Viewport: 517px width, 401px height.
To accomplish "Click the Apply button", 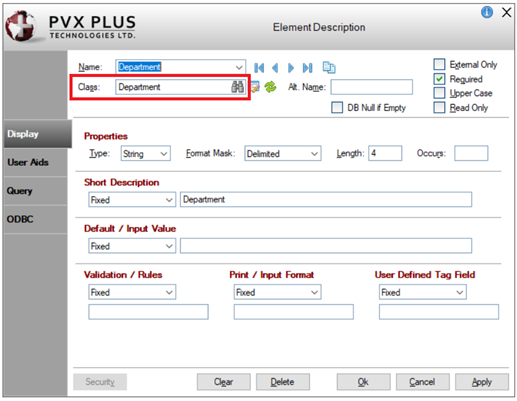I will (482, 382).
